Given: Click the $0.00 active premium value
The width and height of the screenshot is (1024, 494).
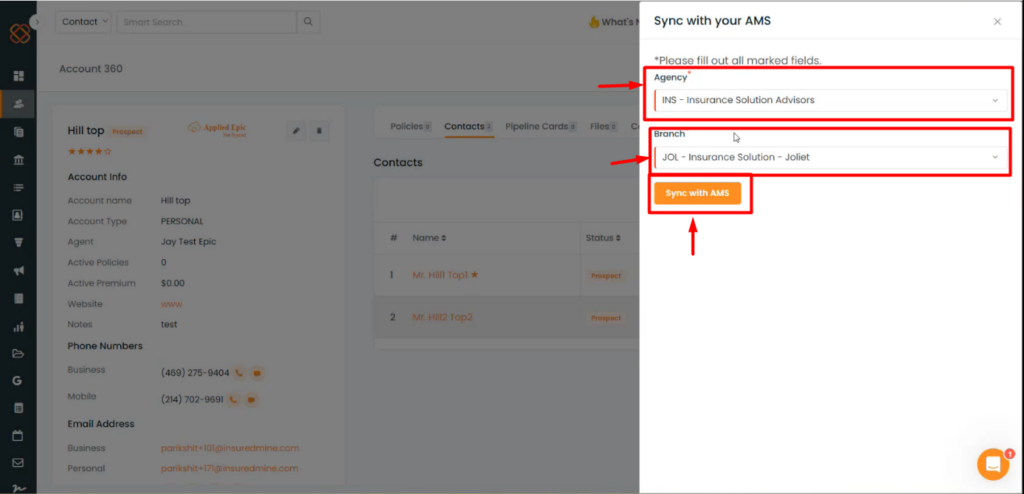Looking at the screenshot, I should pyautogui.click(x=173, y=283).
